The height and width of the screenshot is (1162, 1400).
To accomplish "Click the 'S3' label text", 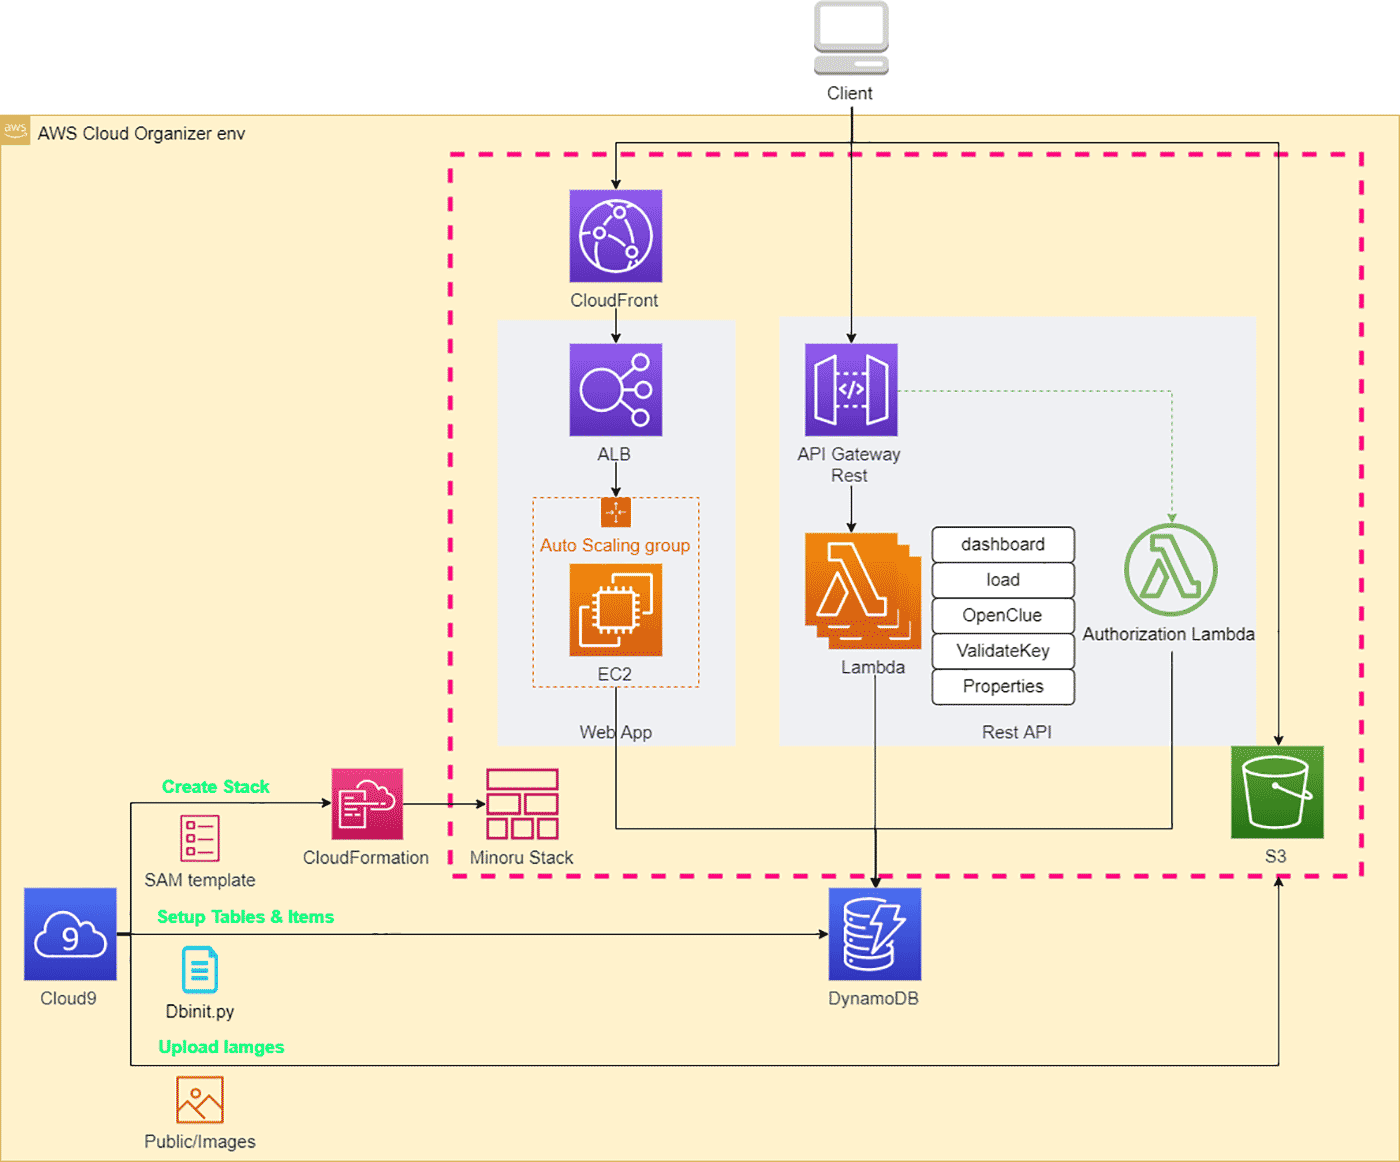I will (1276, 856).
